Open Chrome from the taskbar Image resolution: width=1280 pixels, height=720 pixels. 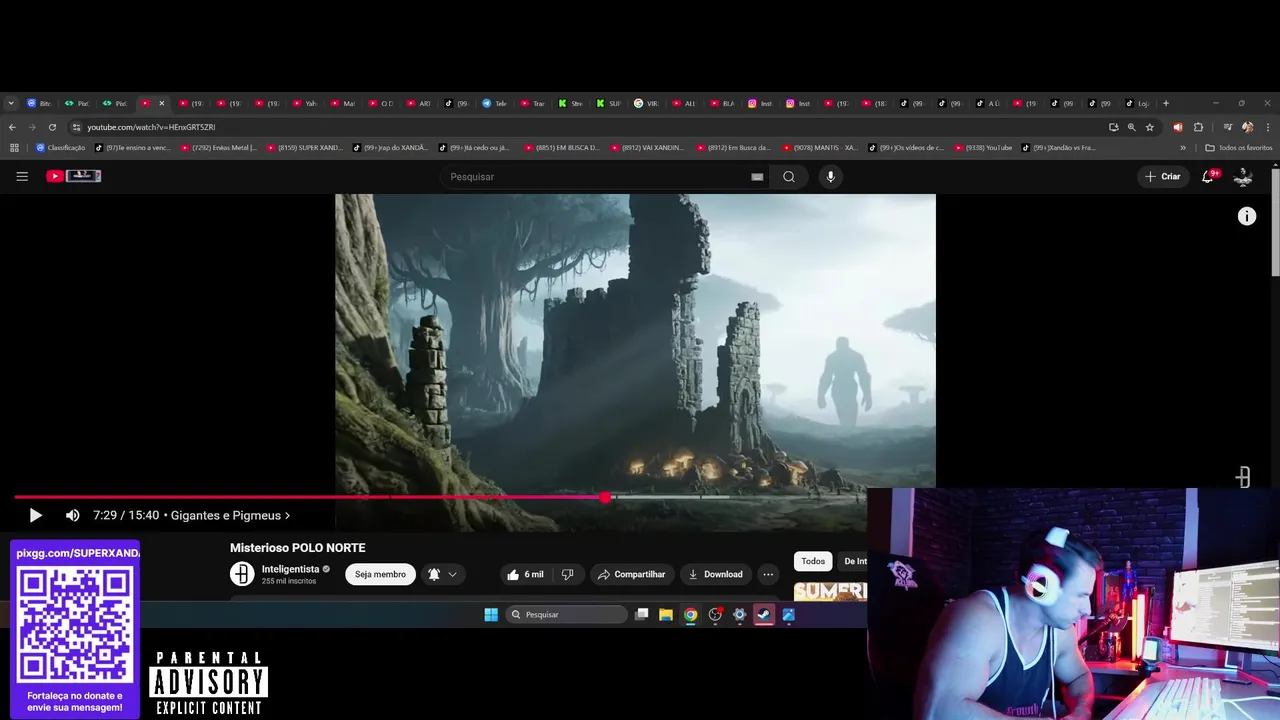690,614
